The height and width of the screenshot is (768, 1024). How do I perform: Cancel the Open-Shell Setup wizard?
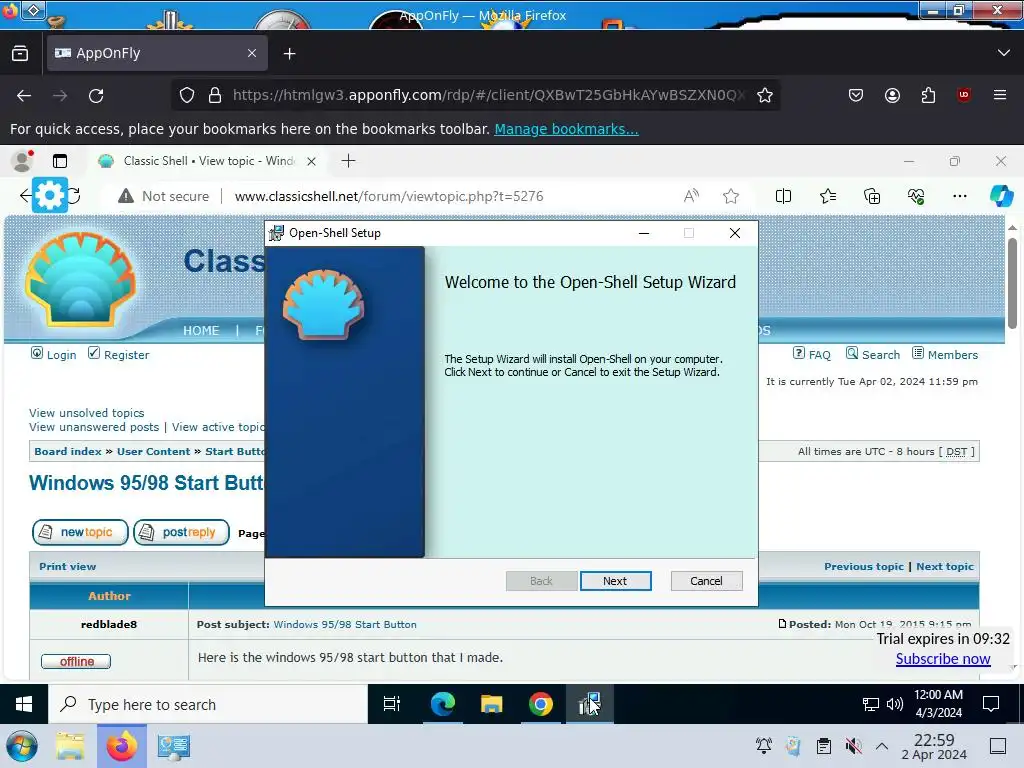coord(706,581)
